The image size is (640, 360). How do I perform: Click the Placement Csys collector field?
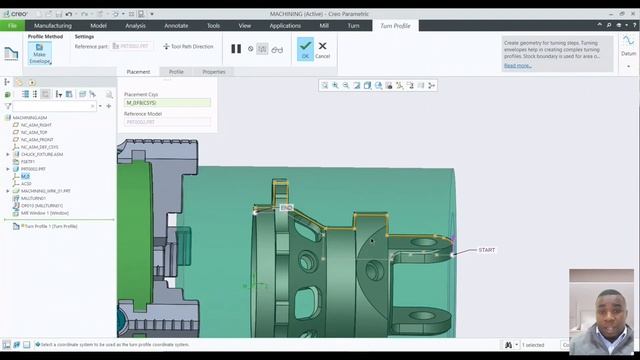pyautogui.click(x=167, y=102)
